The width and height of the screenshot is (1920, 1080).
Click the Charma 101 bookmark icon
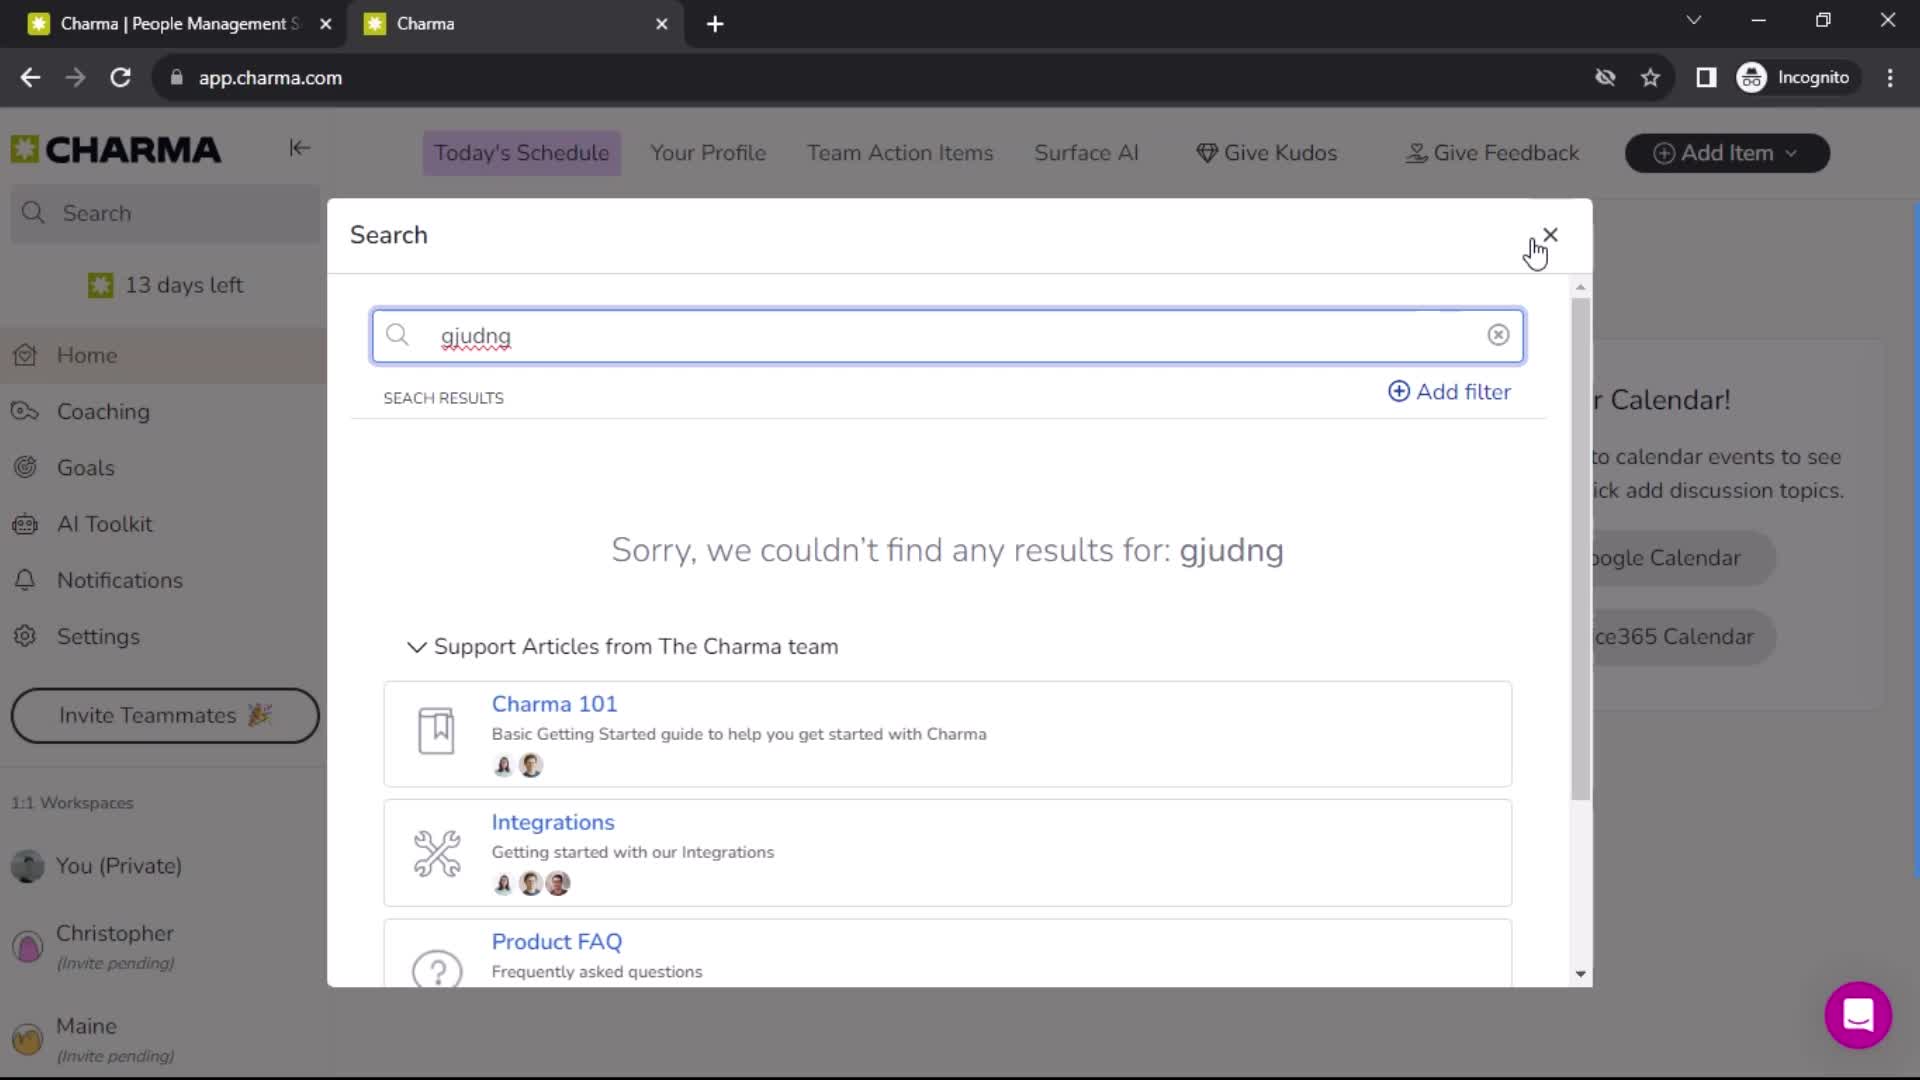[436, 731]
